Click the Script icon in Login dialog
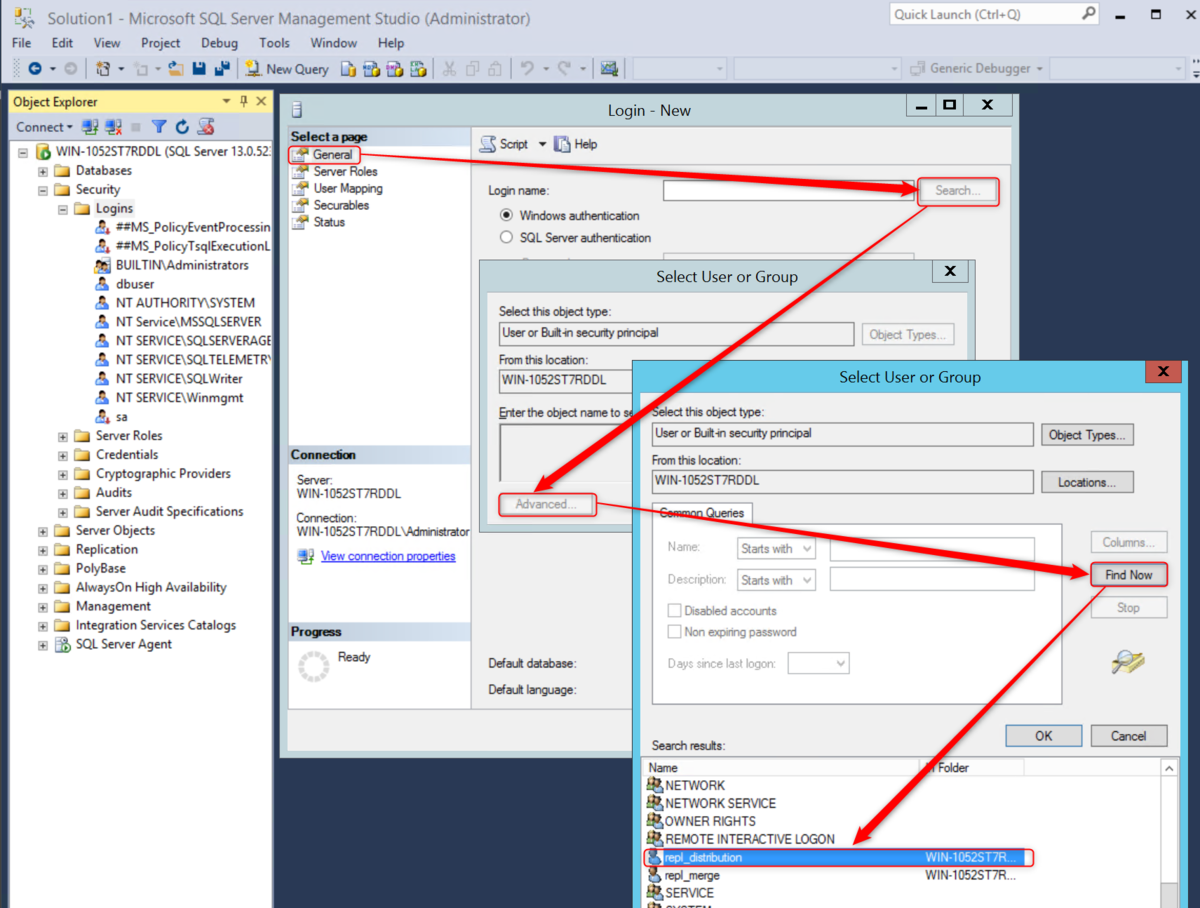This screenshot has width=1200, height=908. tap(488, 144)
